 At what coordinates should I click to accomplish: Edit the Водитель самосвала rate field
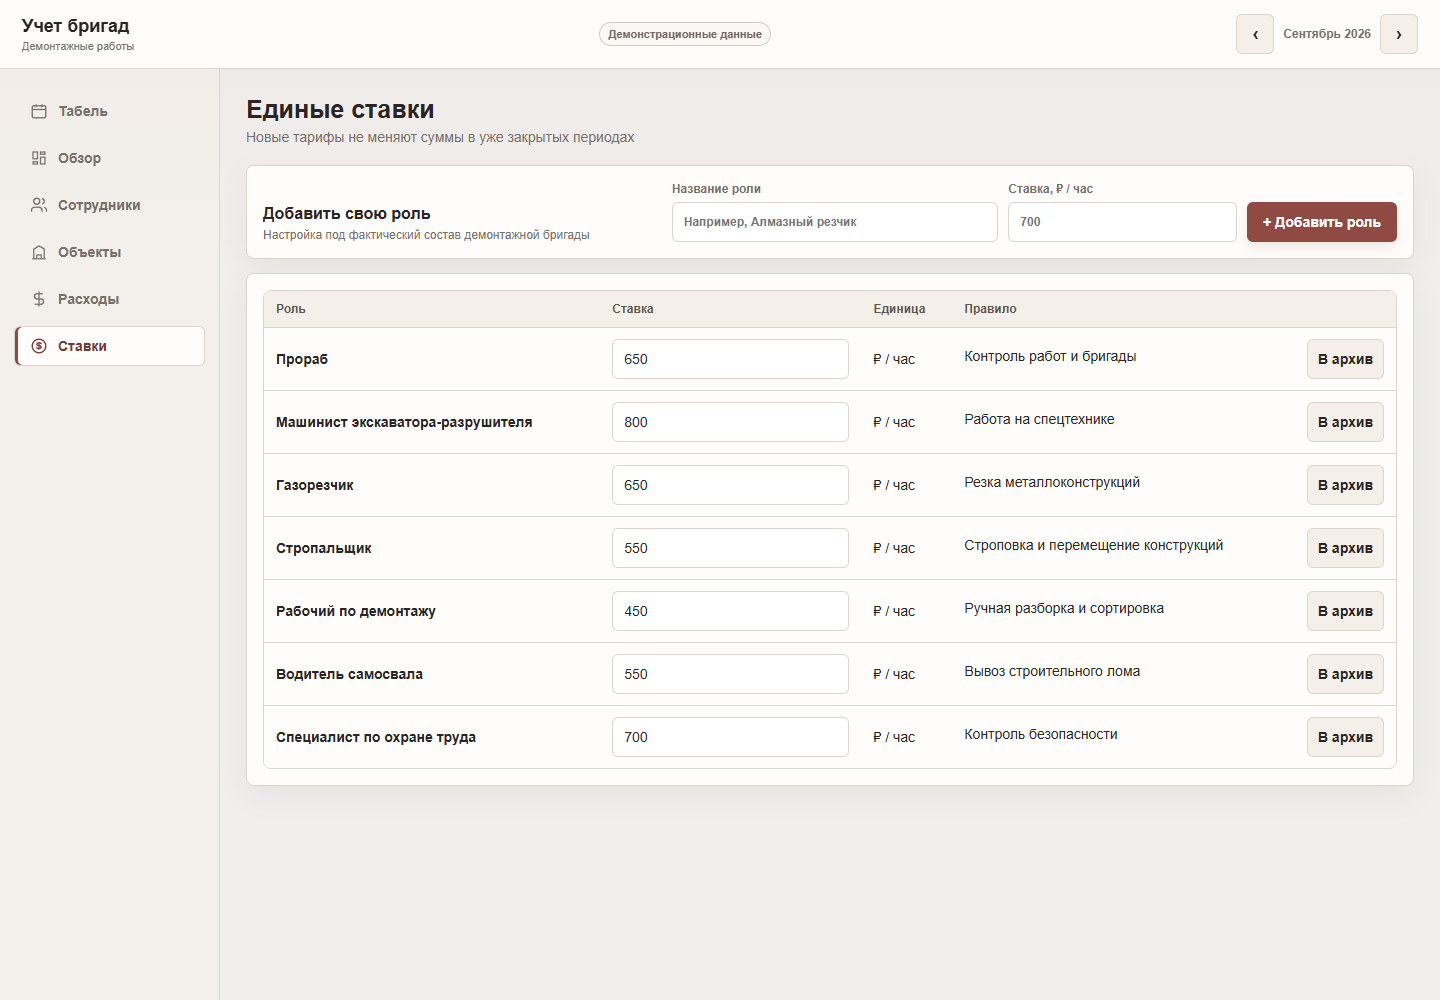click(730, 674)
